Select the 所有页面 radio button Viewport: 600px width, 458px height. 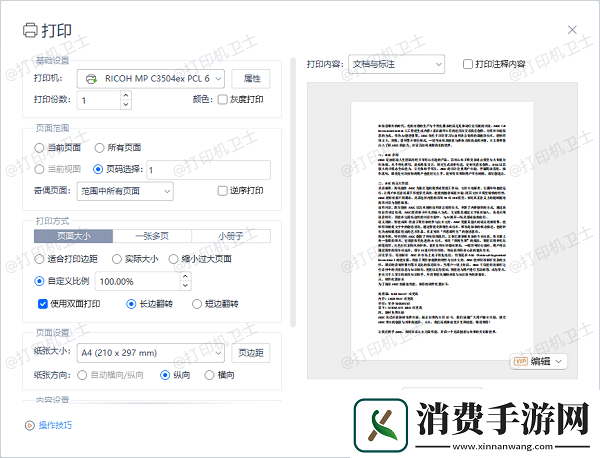[x=99, y=147]
